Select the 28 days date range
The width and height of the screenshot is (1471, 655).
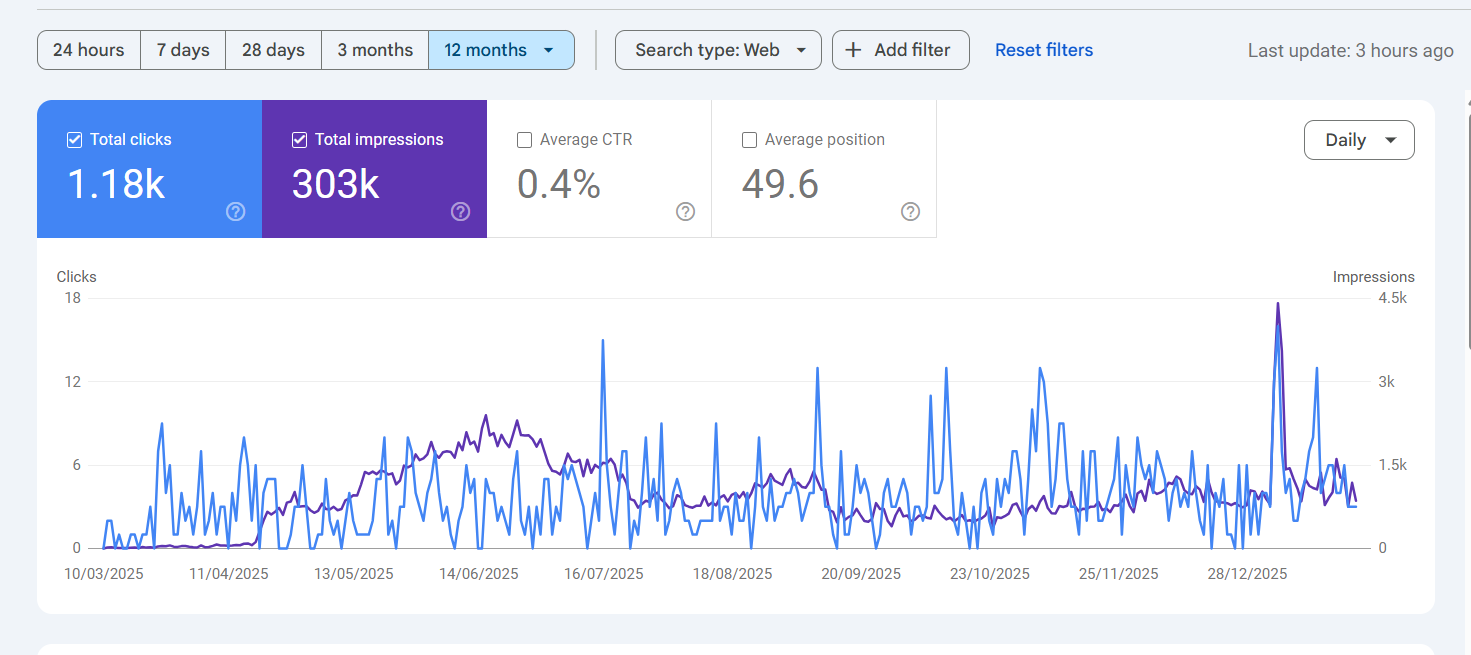click(273, 50)
